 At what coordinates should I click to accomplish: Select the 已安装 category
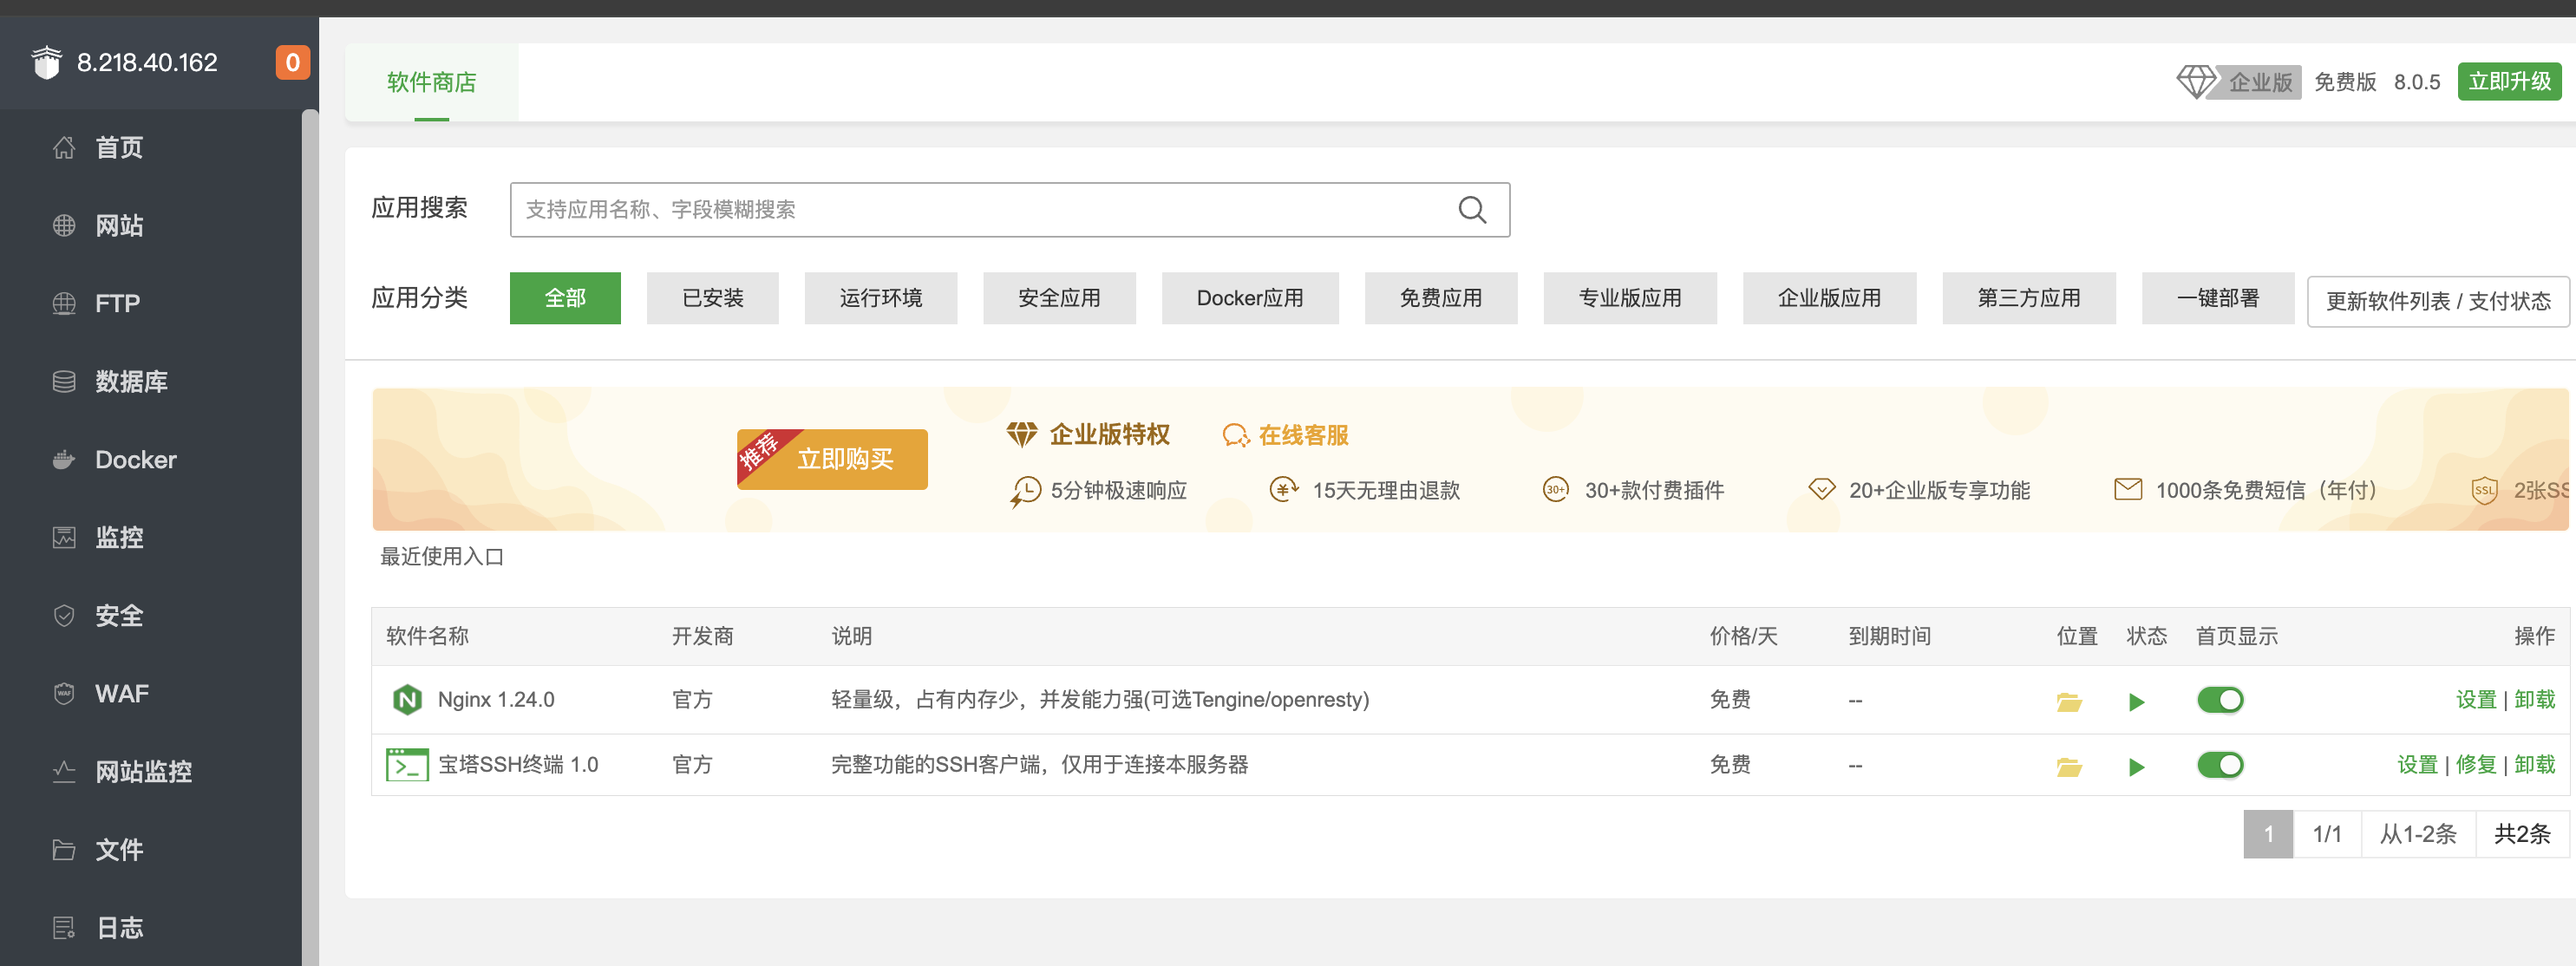point(713,298)
